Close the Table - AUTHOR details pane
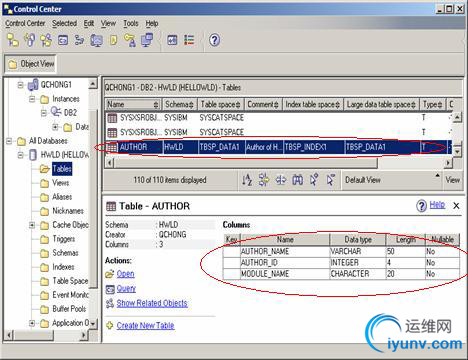This screenshot has width=468, height=360. point(456,206)
